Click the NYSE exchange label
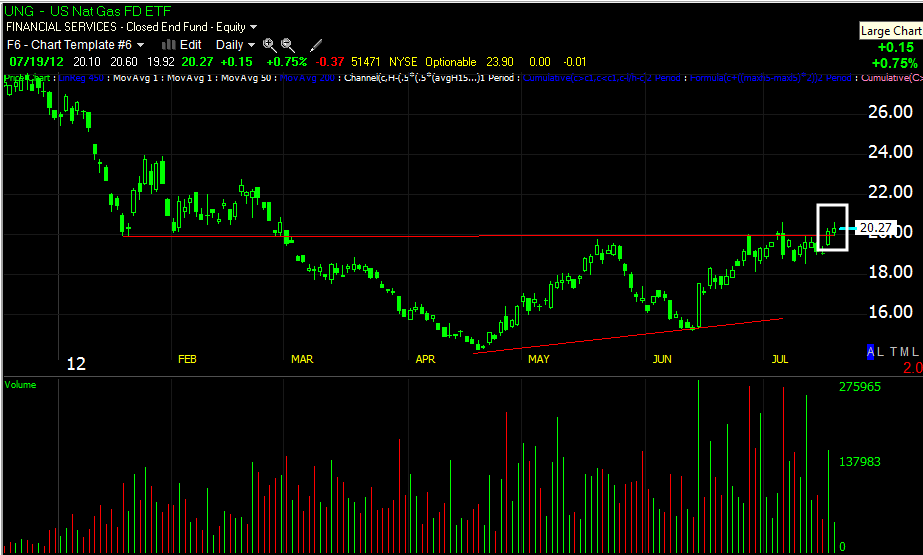Viewport: 923px width, 555px height. 403,62
